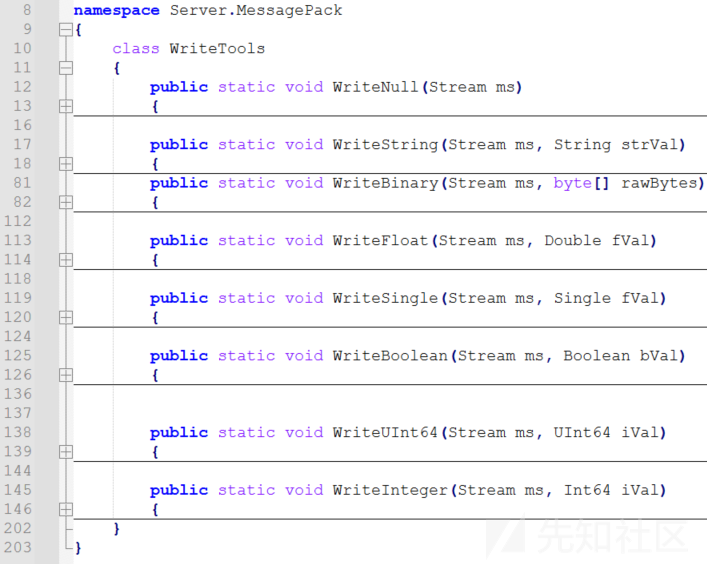Expand the WriteNull method body
This screenshot has height=564, width=707.
(x=66, y=106)
